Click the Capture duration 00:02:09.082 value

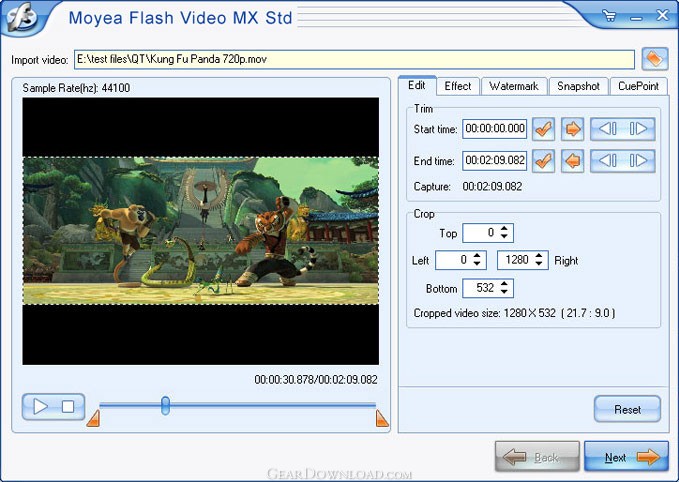click(x=492, y=187)
